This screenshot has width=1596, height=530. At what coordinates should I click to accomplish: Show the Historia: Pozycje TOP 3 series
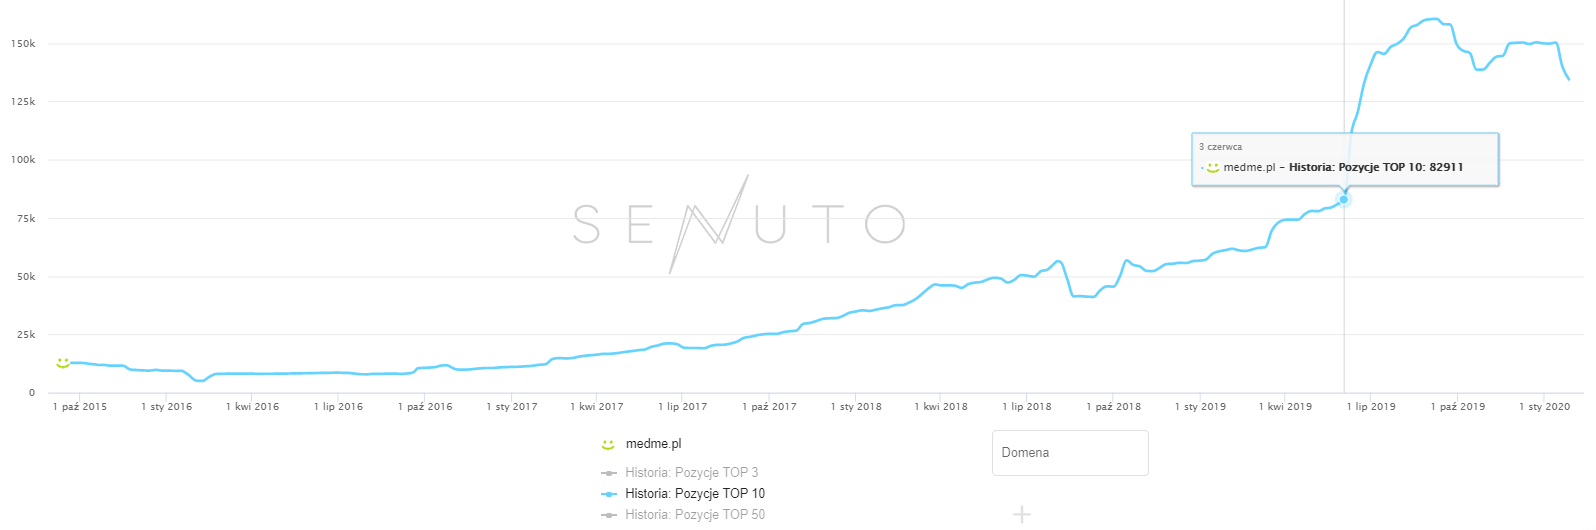691,473
